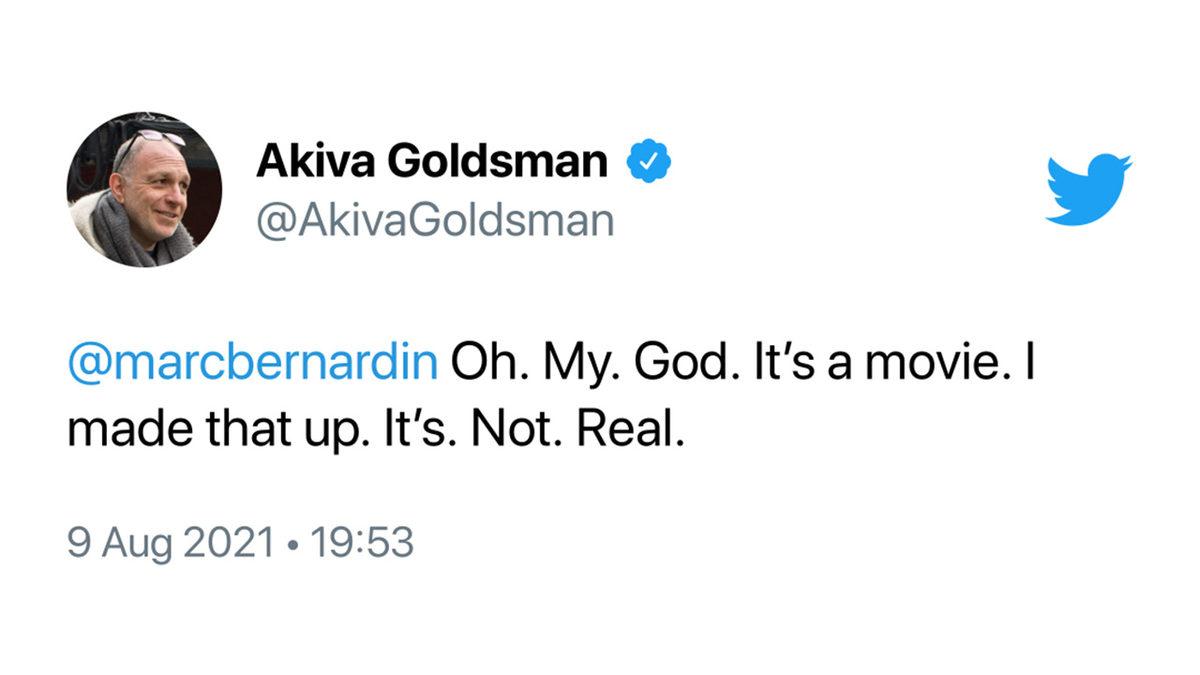
Task: Open Akiva Goldsman's round profile photo
Action: 130,190
